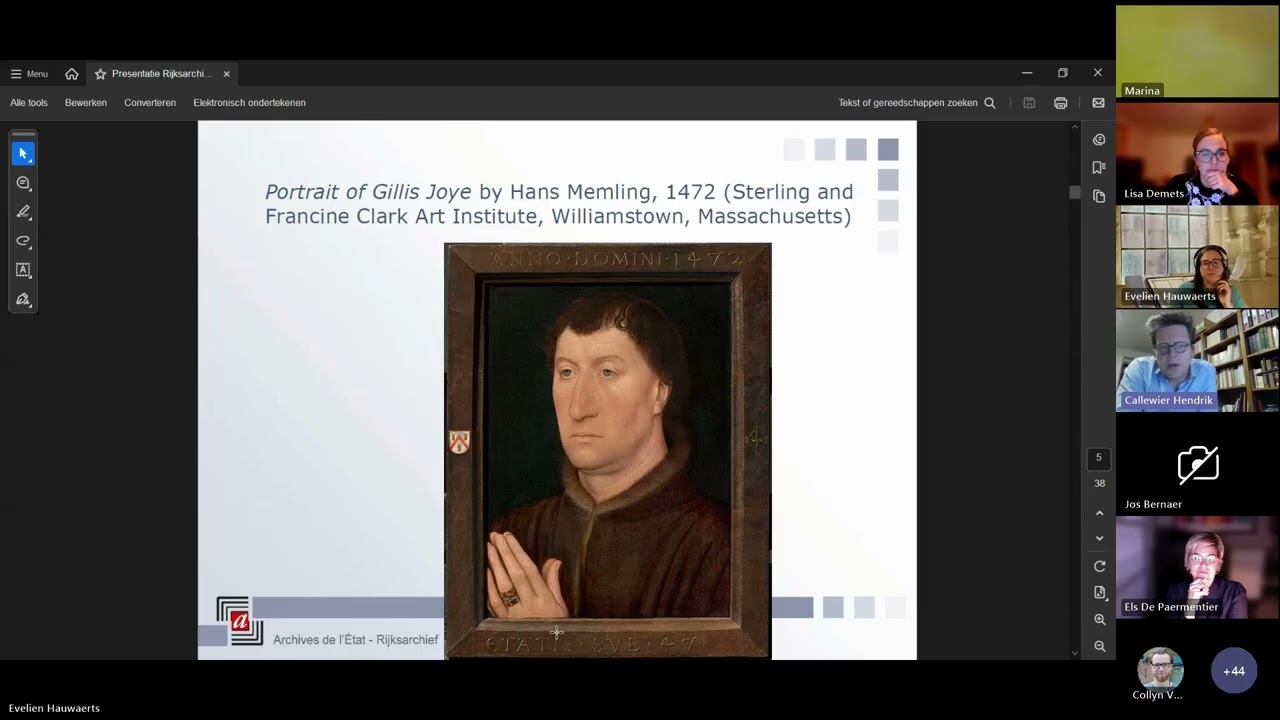Click the Gillis Joye portrait painting
The height and width of the screenshot is (720, 1280).
coord(607,450)
